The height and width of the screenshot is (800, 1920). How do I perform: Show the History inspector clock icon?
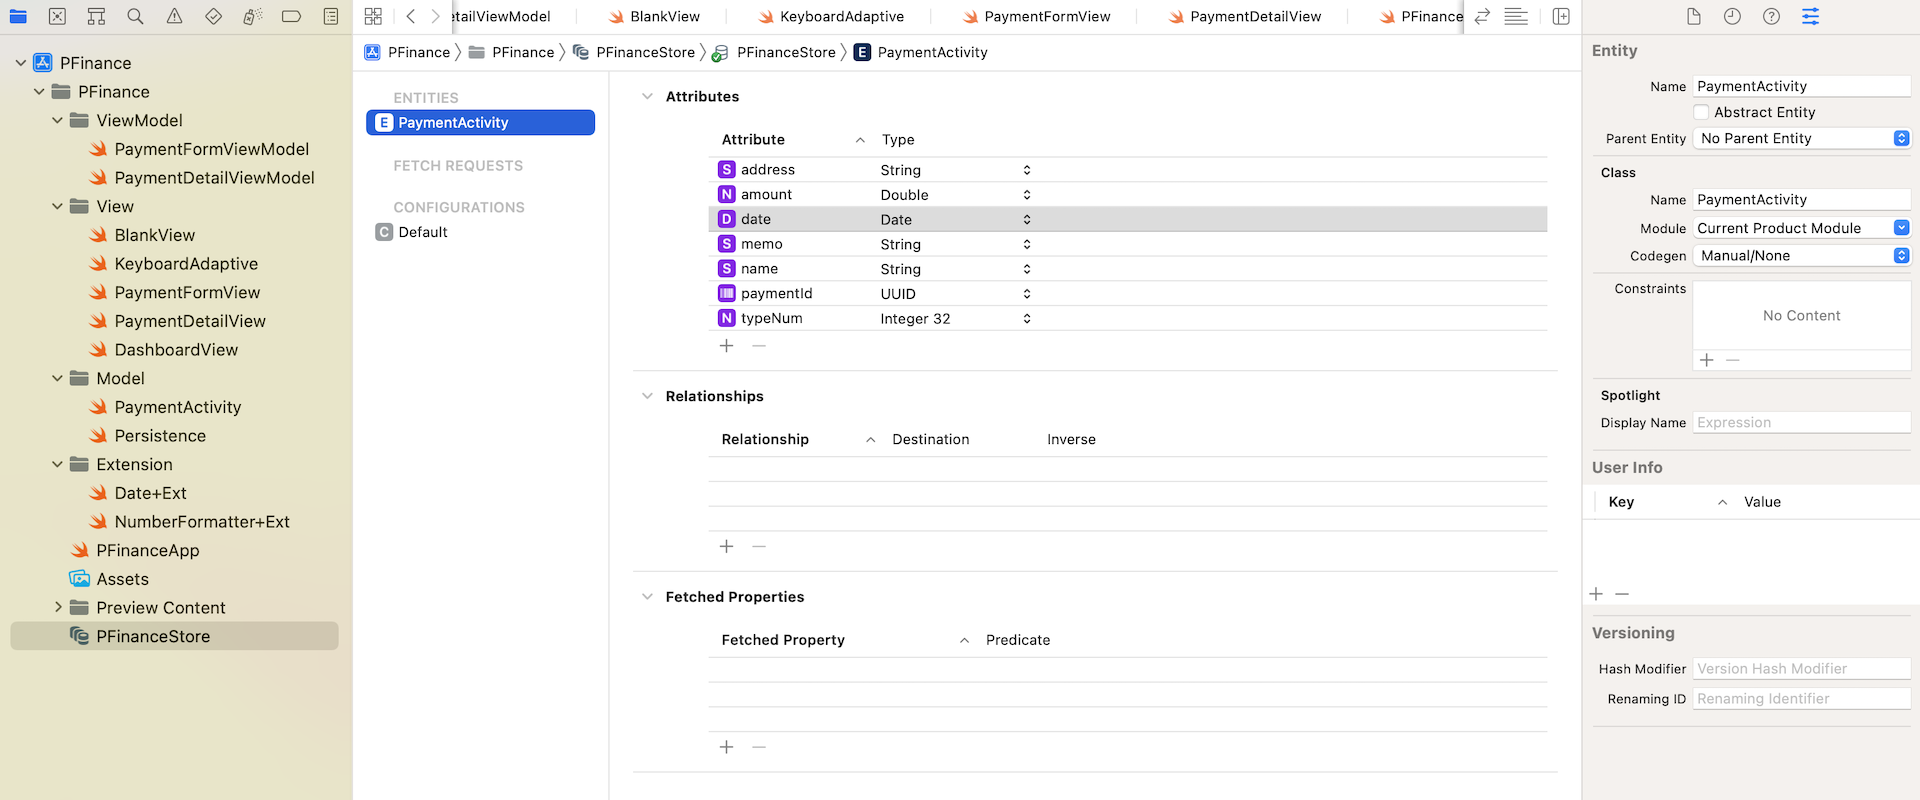[x=1732, y=16]
